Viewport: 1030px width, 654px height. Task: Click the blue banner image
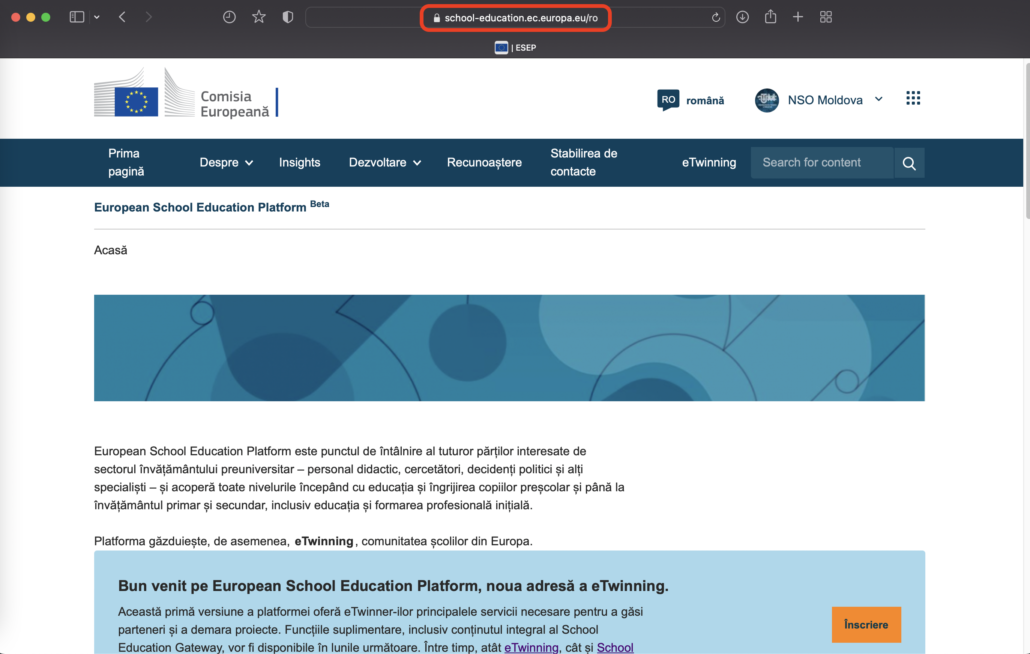[509, 348]
